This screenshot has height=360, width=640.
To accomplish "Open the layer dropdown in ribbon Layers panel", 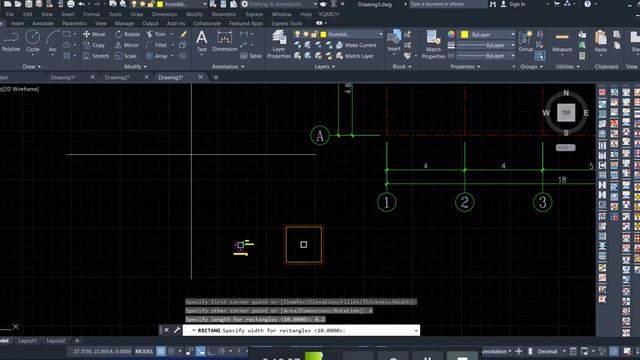I will [381, 34].
